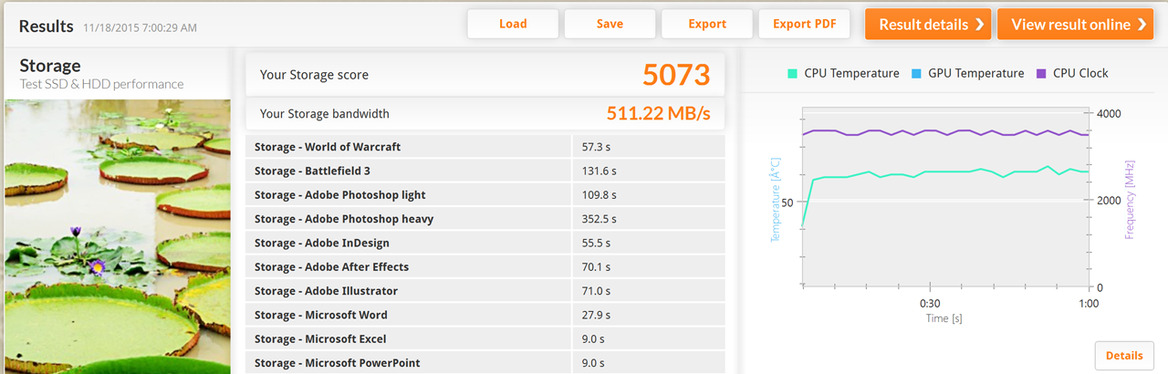Click the Storage test water lily thumbnail

117,236
